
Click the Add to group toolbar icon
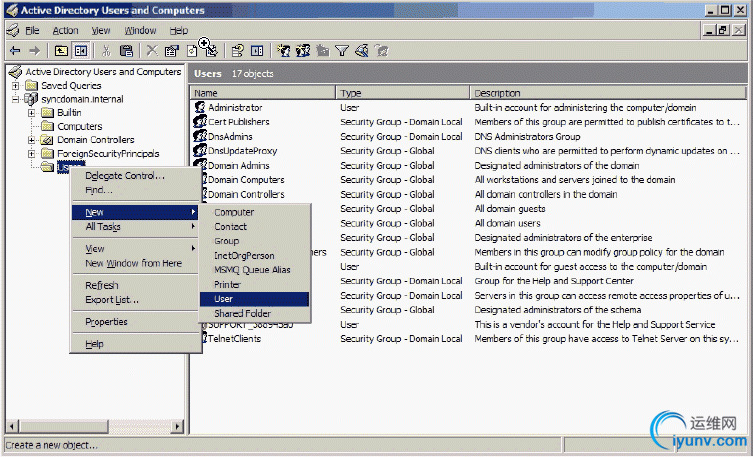point(381,50)
